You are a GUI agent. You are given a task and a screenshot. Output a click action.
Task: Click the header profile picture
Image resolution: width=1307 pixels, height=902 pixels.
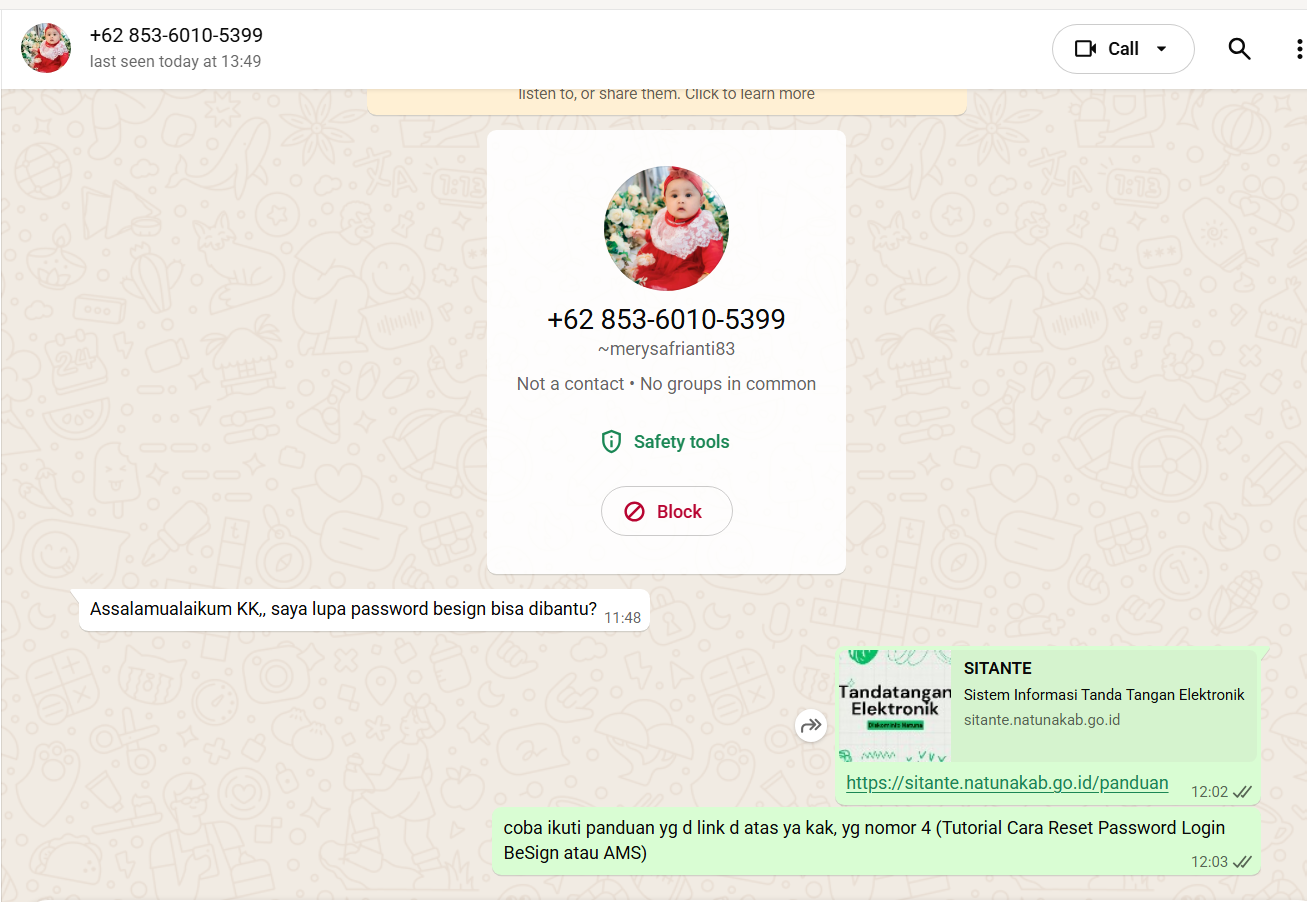[46, 48]
